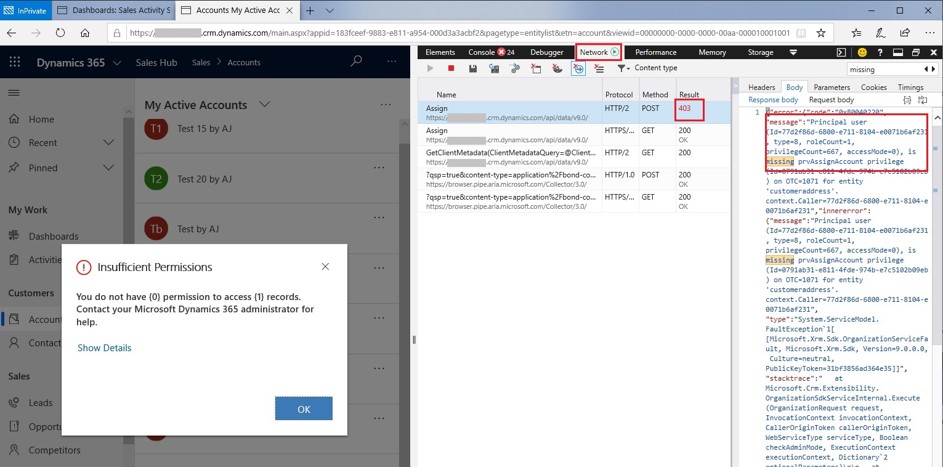This screenshot has width=943, height=467.
Task: Go to the browser home page
Action: tap(85, 32)
